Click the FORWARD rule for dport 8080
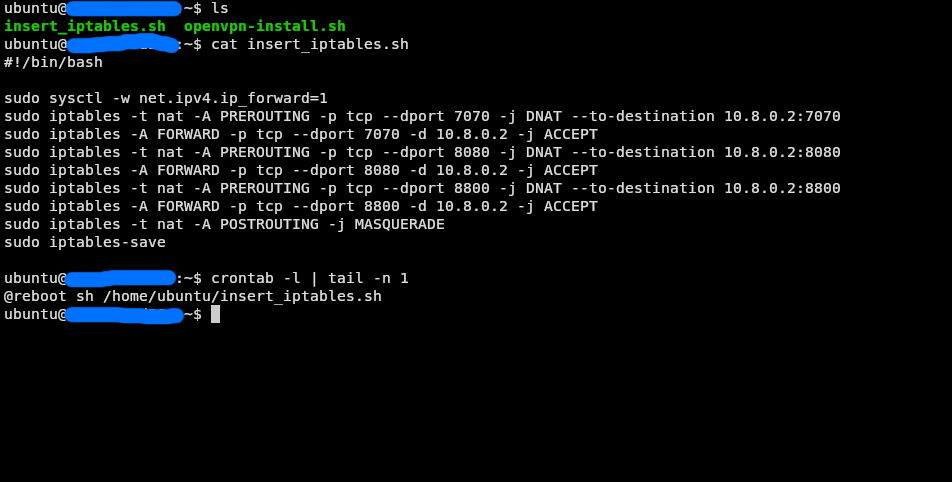Viewport: 952px width, 482px height. click(x=301, y=170)
